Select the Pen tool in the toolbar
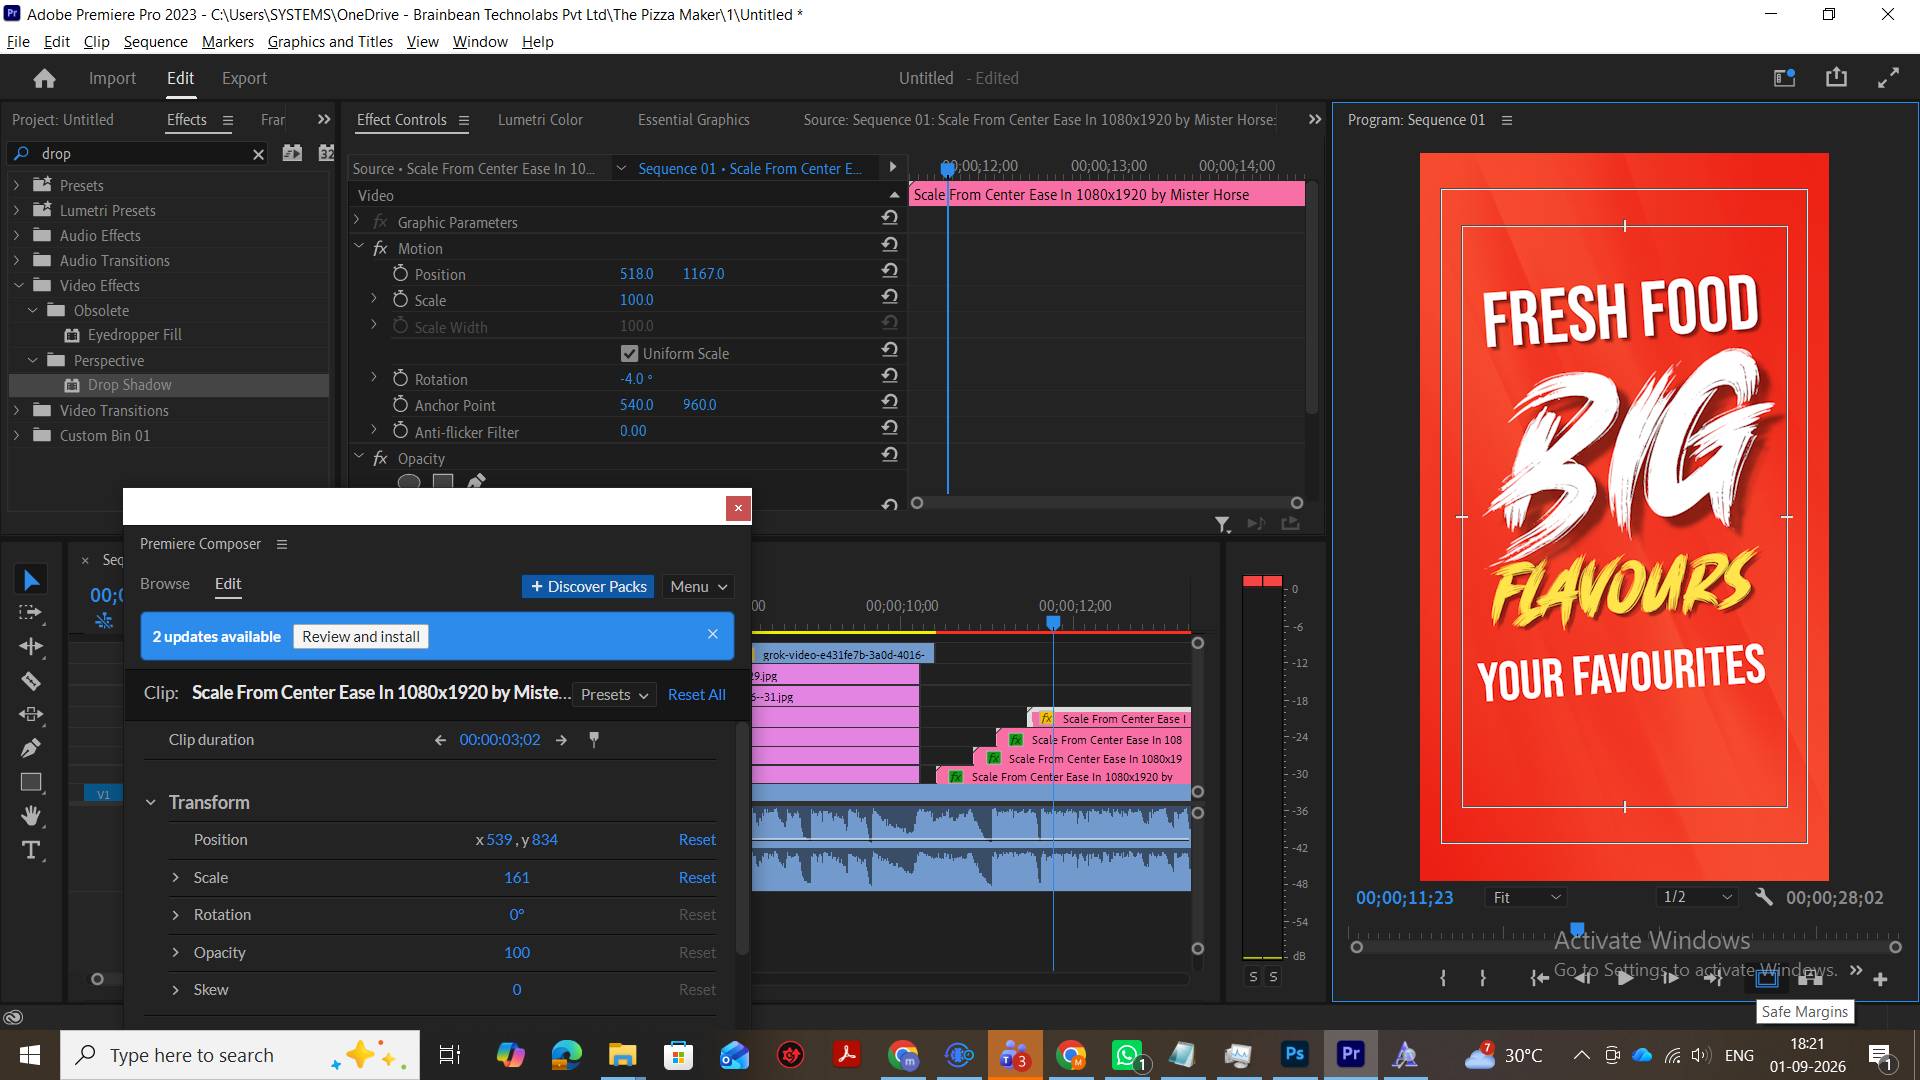 click(31, 748)
